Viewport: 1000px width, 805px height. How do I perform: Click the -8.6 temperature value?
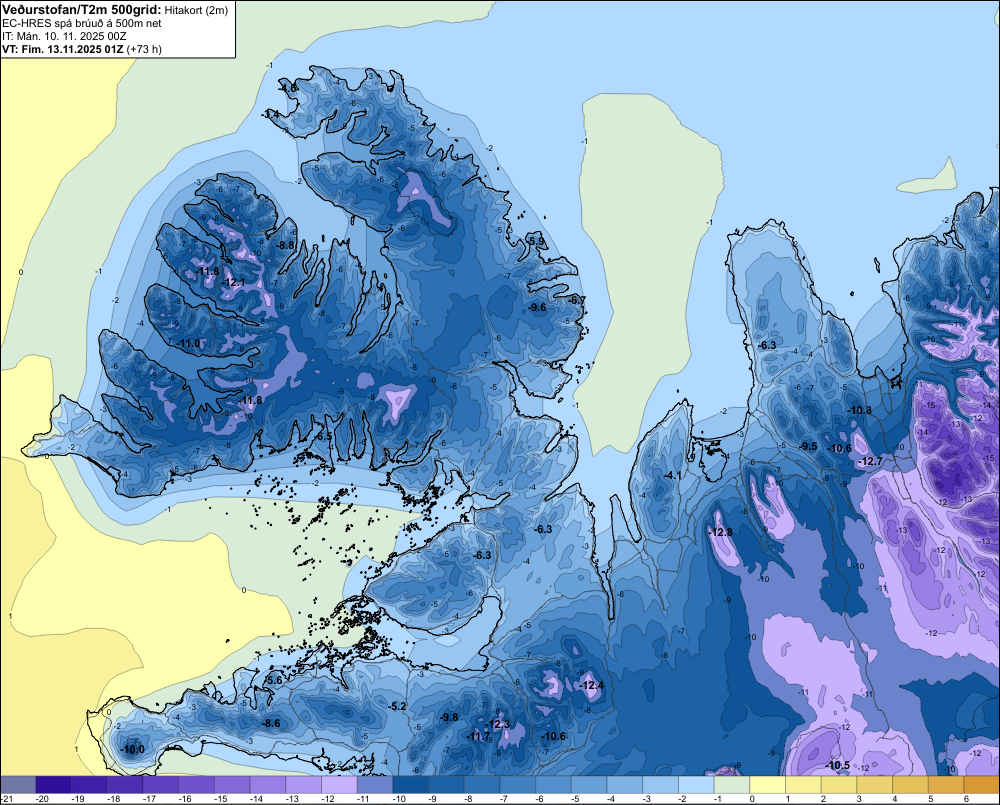point(271,723)
